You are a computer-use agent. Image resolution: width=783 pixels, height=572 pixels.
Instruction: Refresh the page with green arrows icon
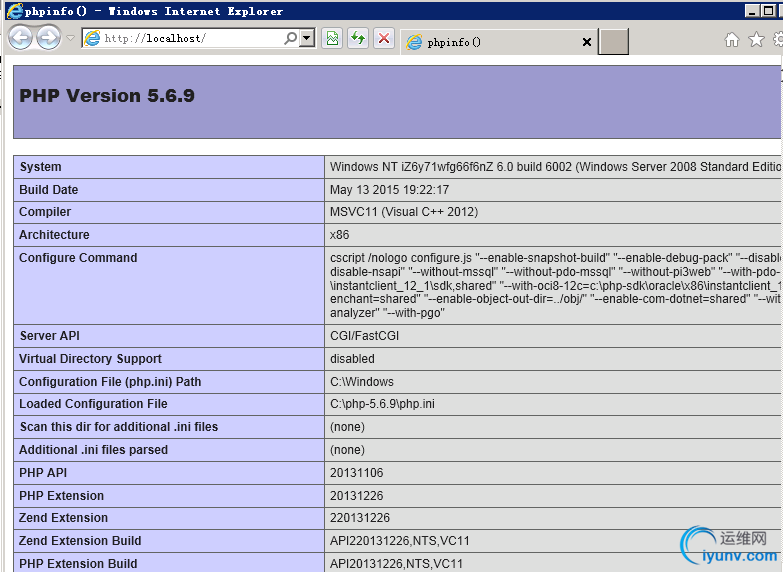(x=358, y=38)
